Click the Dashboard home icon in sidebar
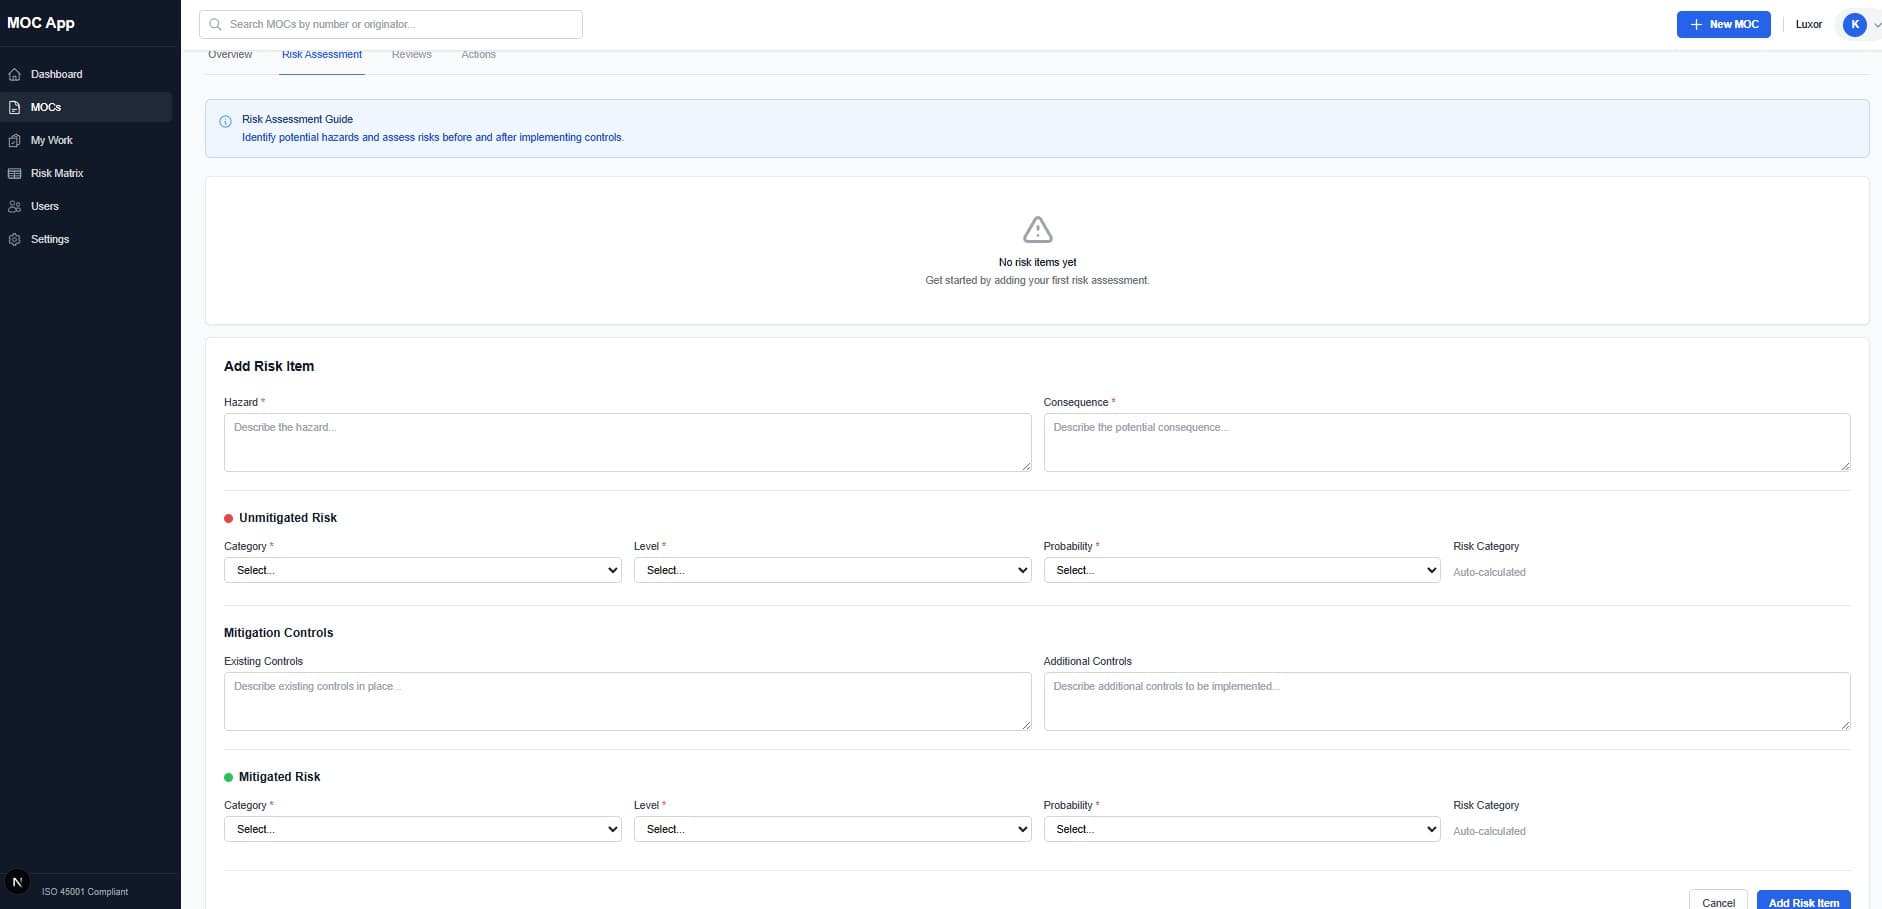The height and width of the screenshot is (909, 1882). [x=14, y=74]
